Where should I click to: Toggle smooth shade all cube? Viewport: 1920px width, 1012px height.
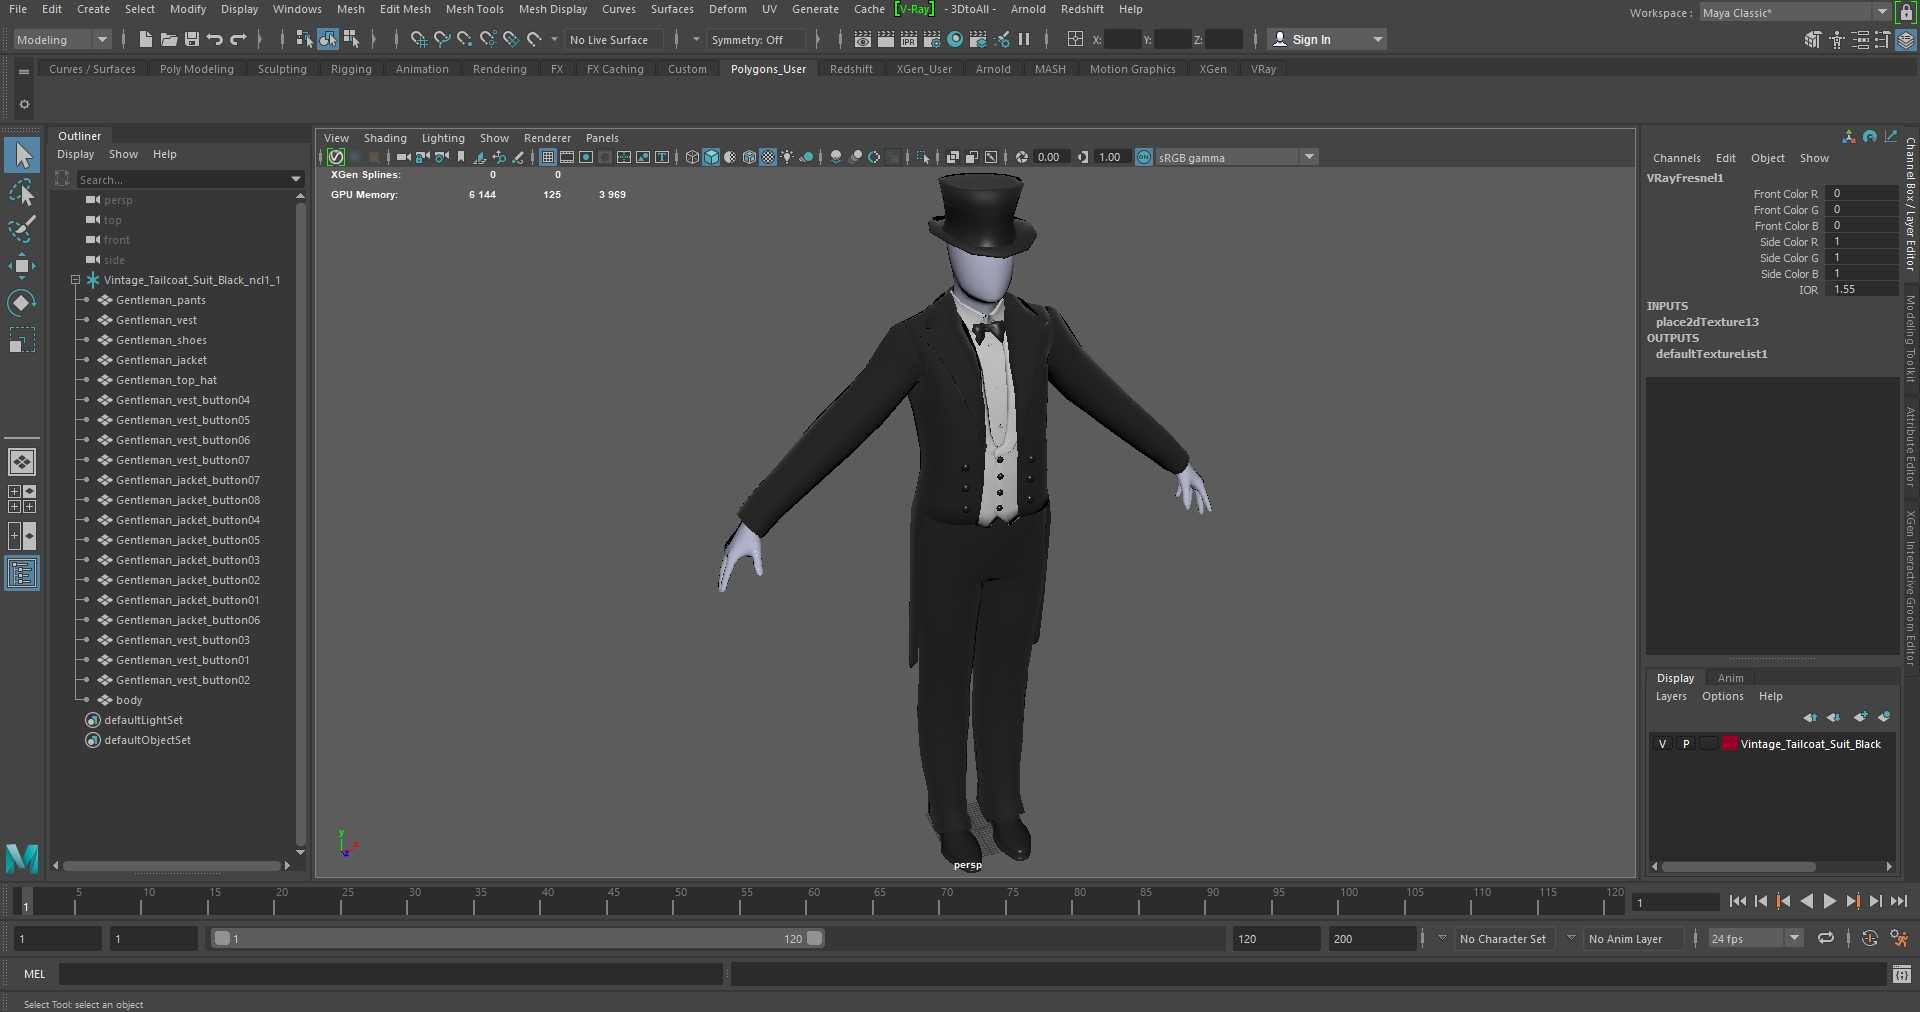point(711,157)
